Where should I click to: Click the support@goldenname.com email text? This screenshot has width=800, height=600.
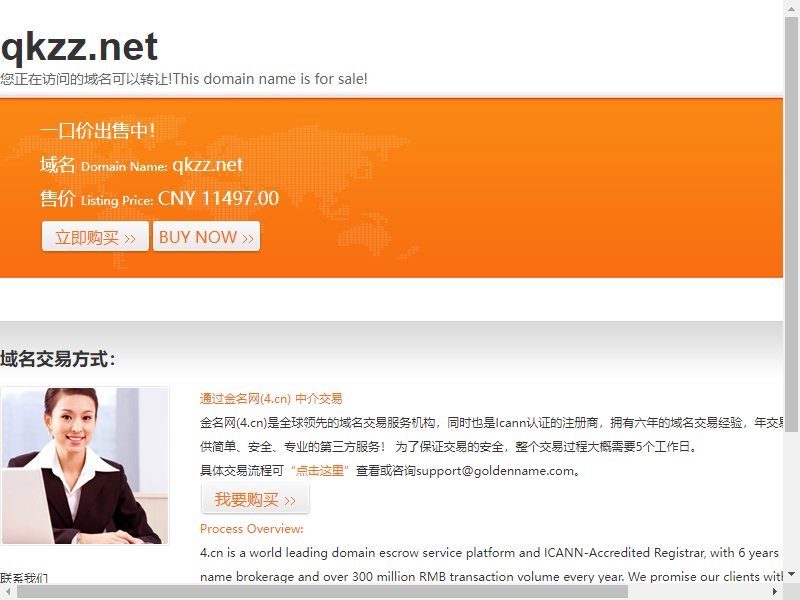click(495, 470)
